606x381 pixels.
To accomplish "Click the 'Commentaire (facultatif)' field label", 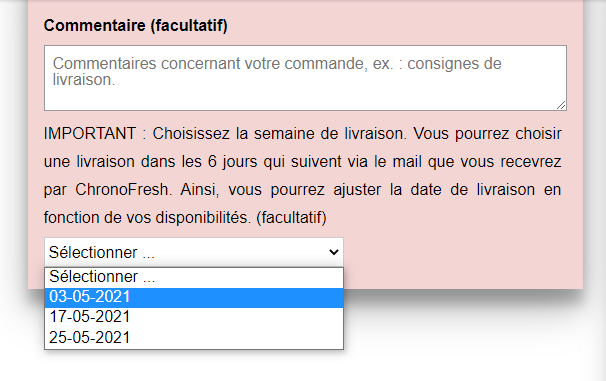I will (136, 26).
